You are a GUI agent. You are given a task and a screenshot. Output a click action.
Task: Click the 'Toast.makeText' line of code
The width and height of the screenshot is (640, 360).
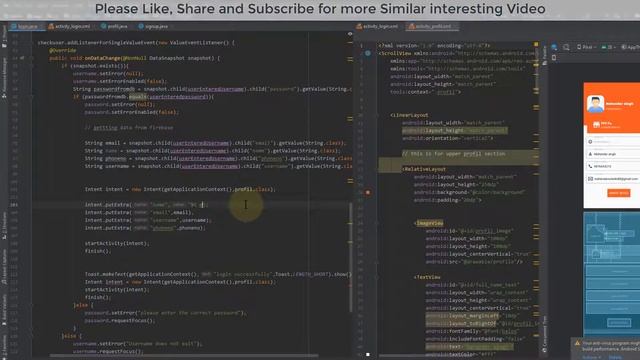tap(218, 274)
